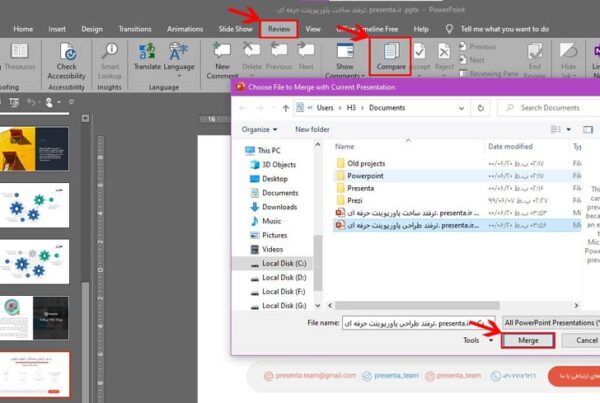Switch to the Transitions tab
The height and width of the screenshot is (403, 600).
tap(135, 29)
